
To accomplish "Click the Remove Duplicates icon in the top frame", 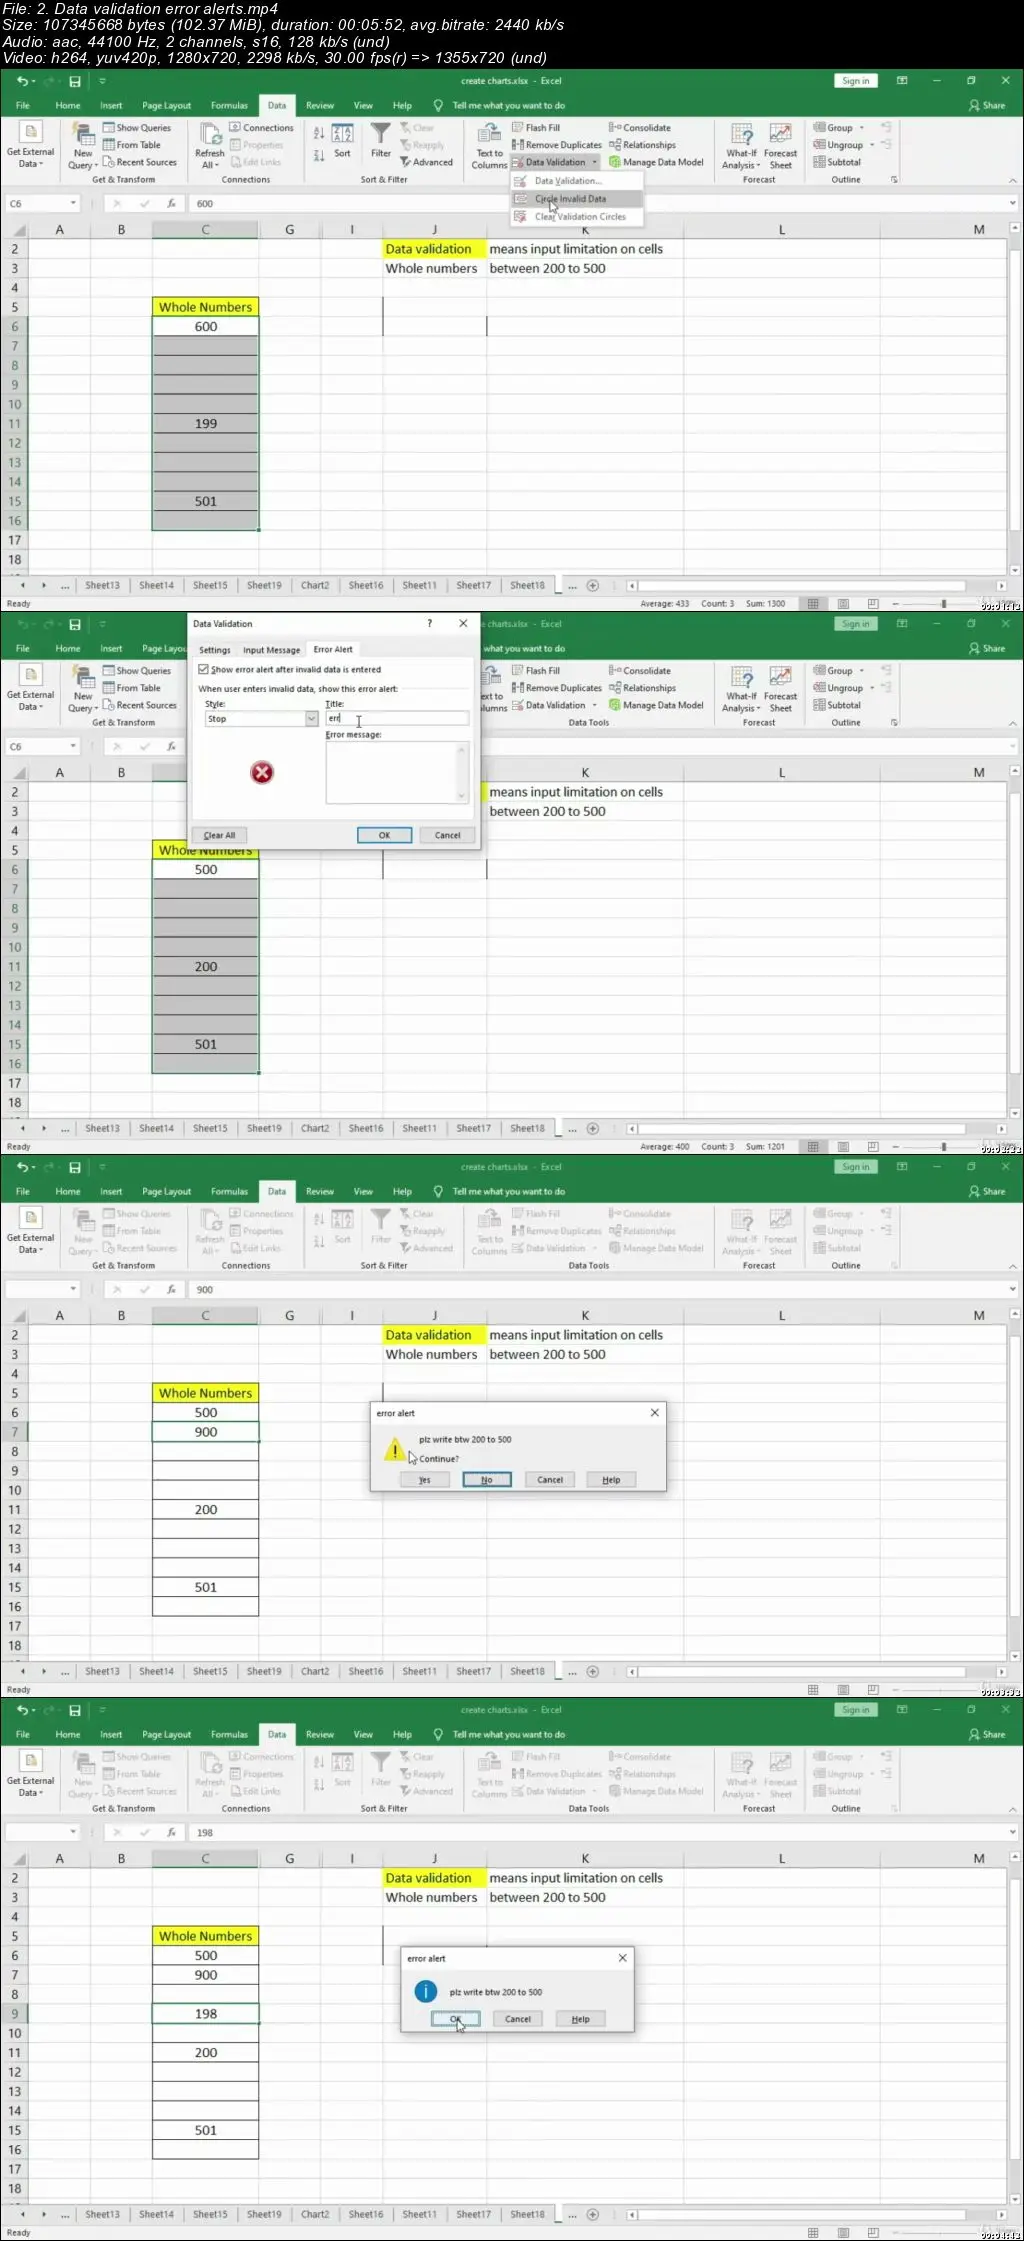I will [x=518, y=145].
